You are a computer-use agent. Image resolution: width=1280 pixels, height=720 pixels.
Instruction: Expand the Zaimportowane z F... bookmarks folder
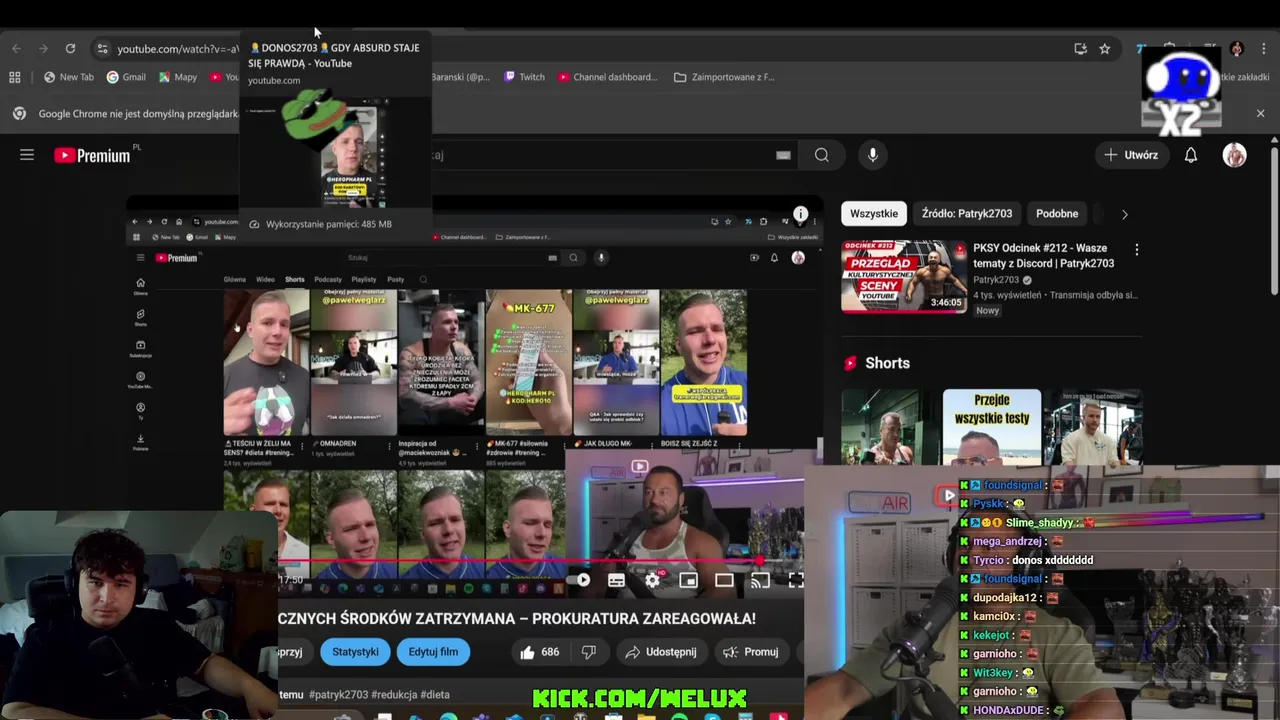(x=724, y=77)
